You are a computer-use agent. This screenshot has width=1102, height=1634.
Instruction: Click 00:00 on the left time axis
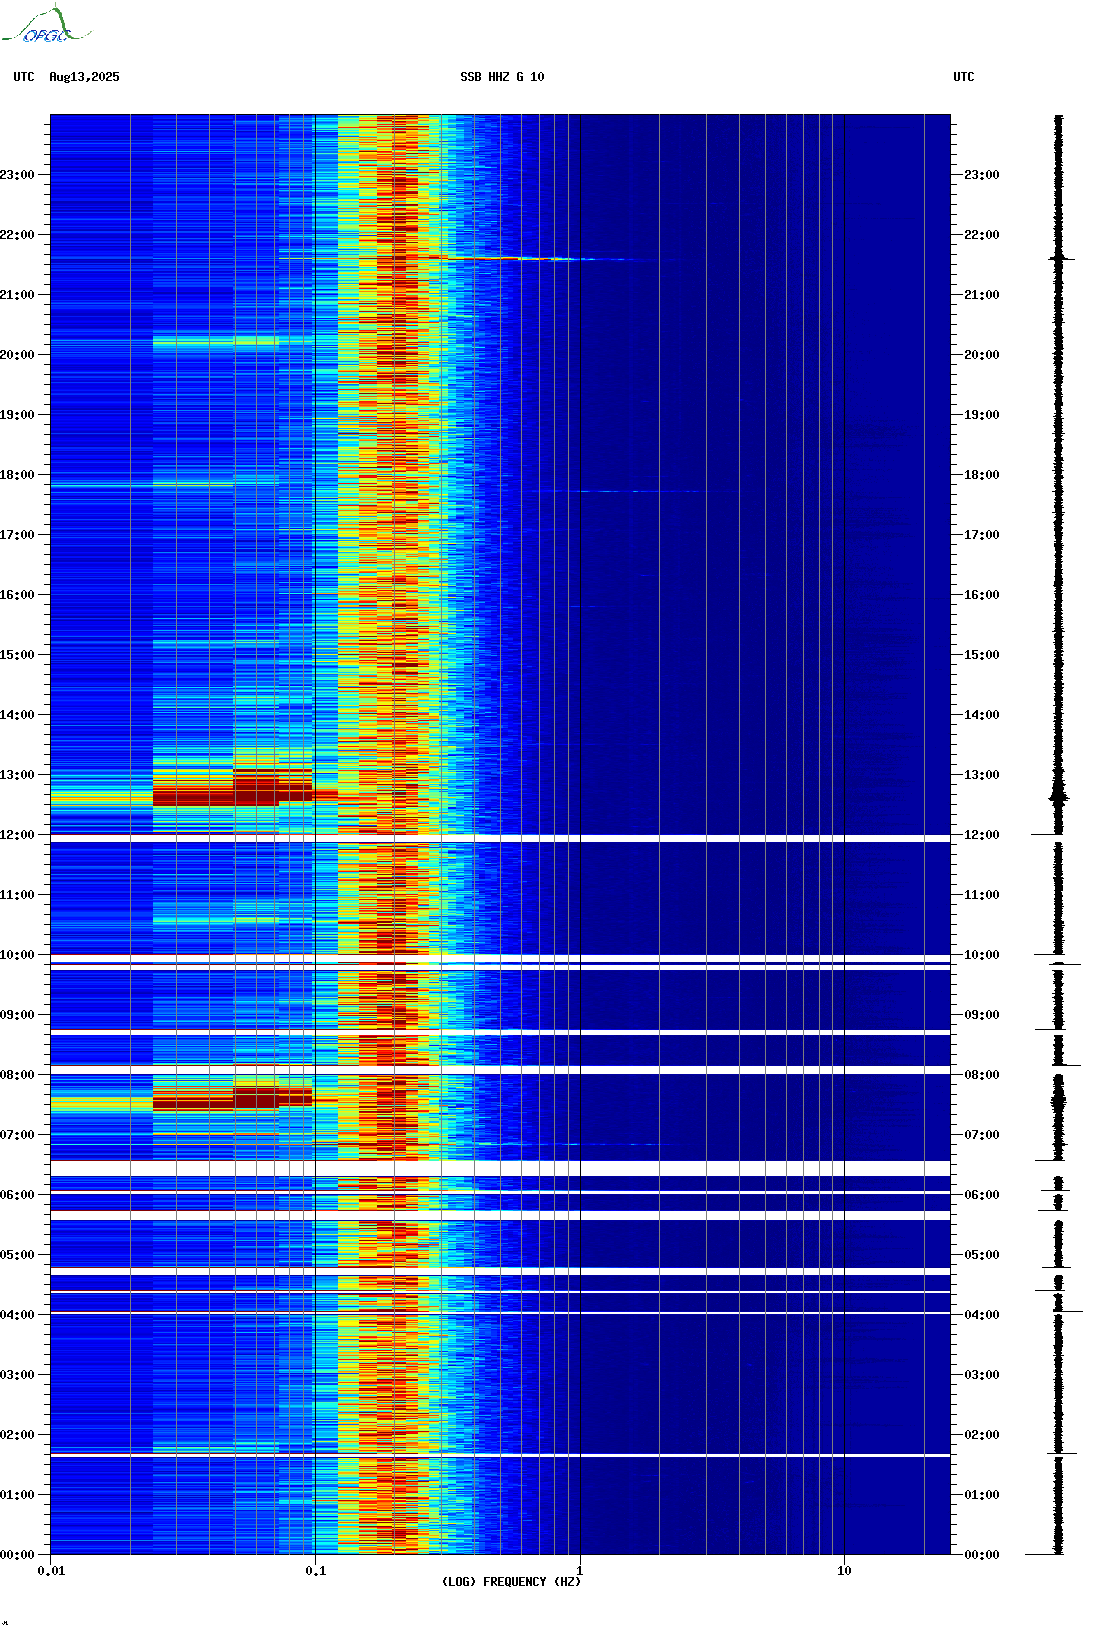17,1555
